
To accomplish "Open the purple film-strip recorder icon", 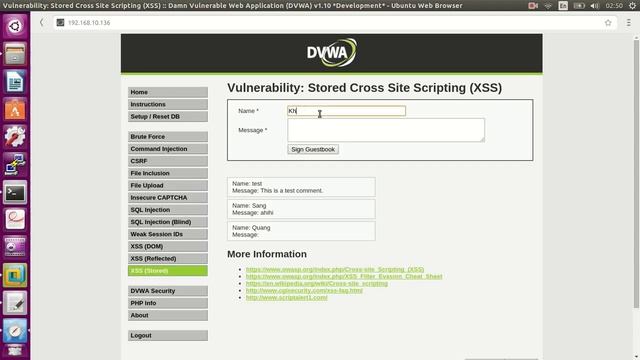I will [x=15, y=247].
